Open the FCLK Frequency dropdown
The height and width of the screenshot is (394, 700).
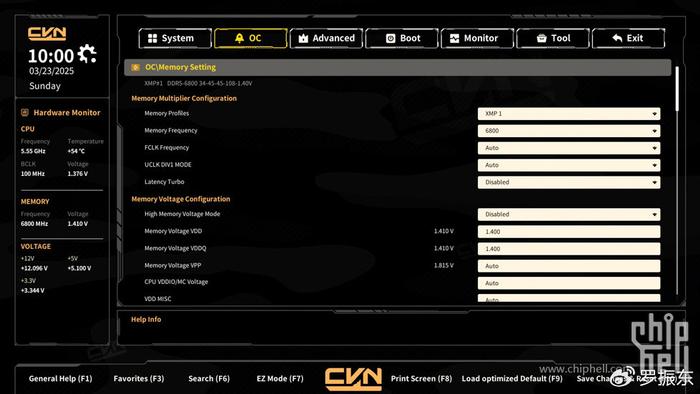click(x=569, y=148)
